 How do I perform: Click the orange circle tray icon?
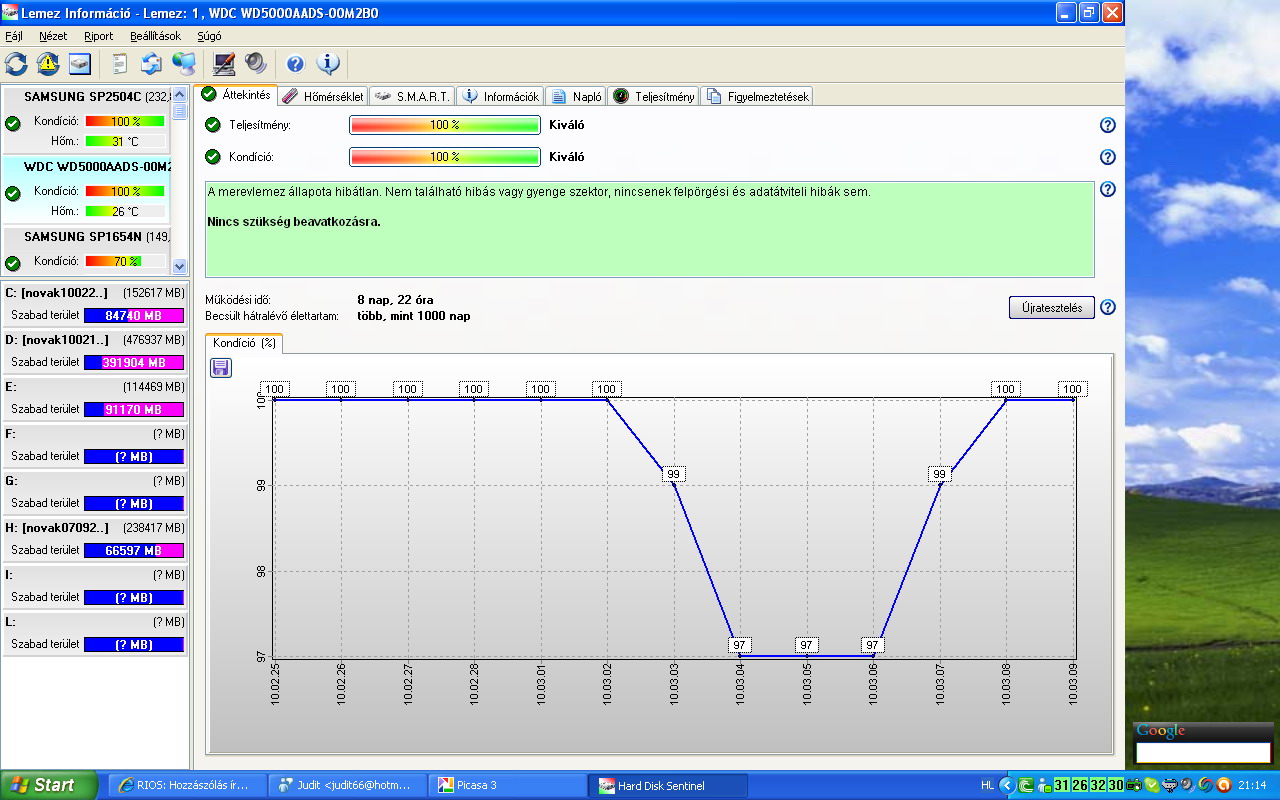click(x=1223, y=785)
